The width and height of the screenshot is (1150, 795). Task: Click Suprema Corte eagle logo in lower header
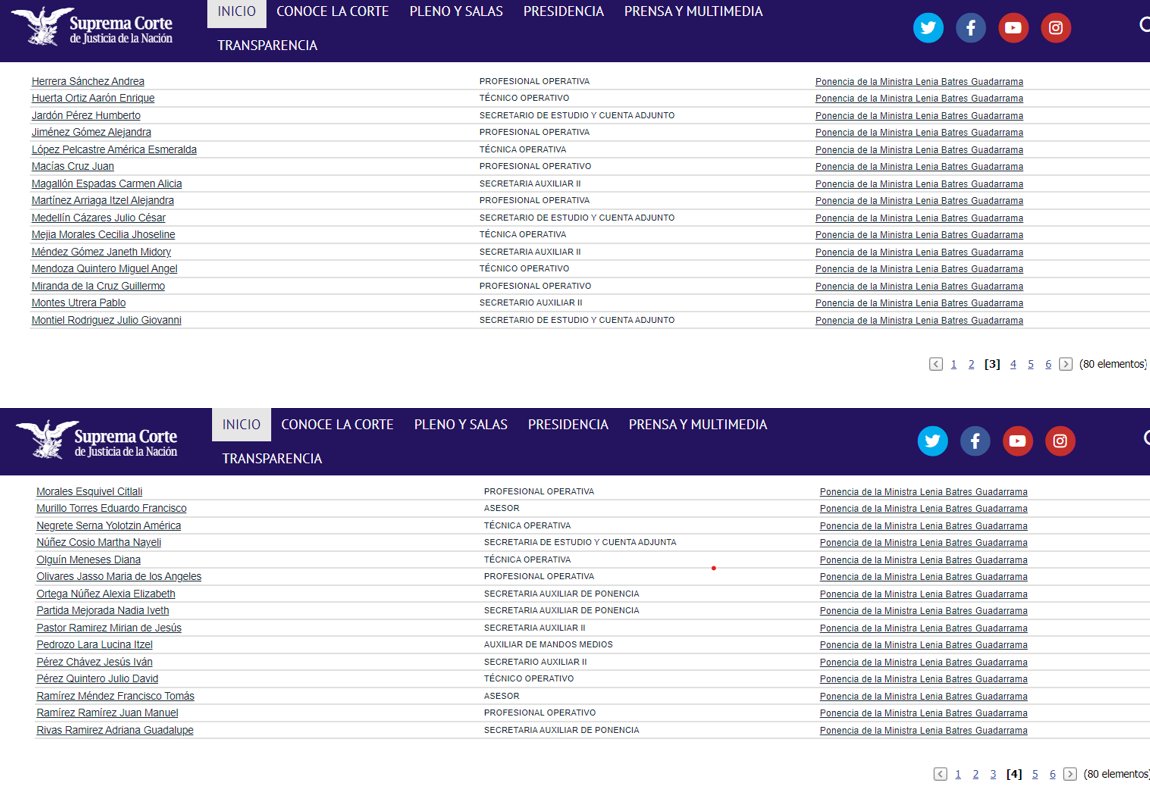point(97,440)
